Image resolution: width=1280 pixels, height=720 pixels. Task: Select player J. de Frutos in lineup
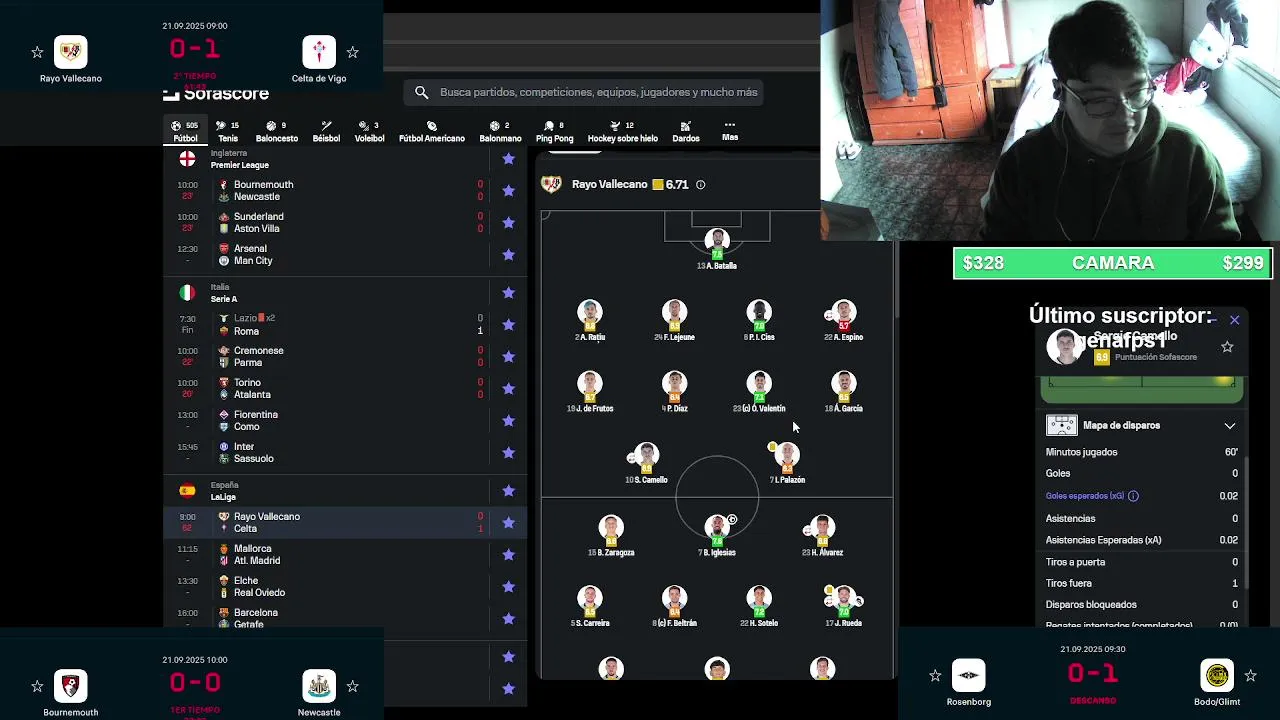click(590, 391)
